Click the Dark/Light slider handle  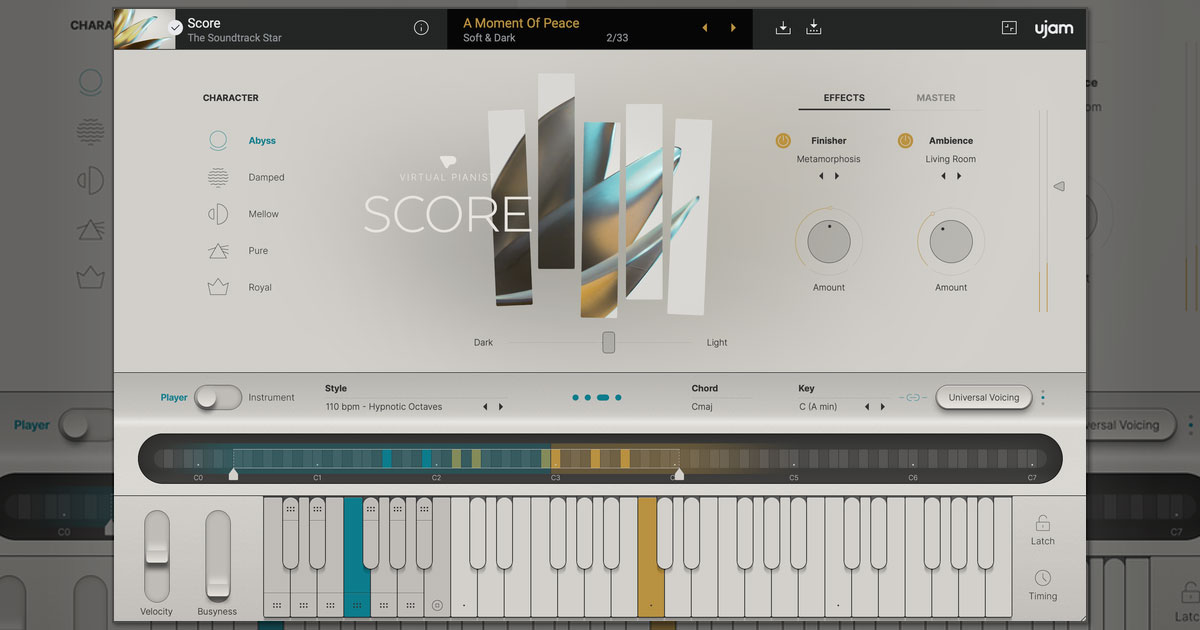tap(608, 343)
